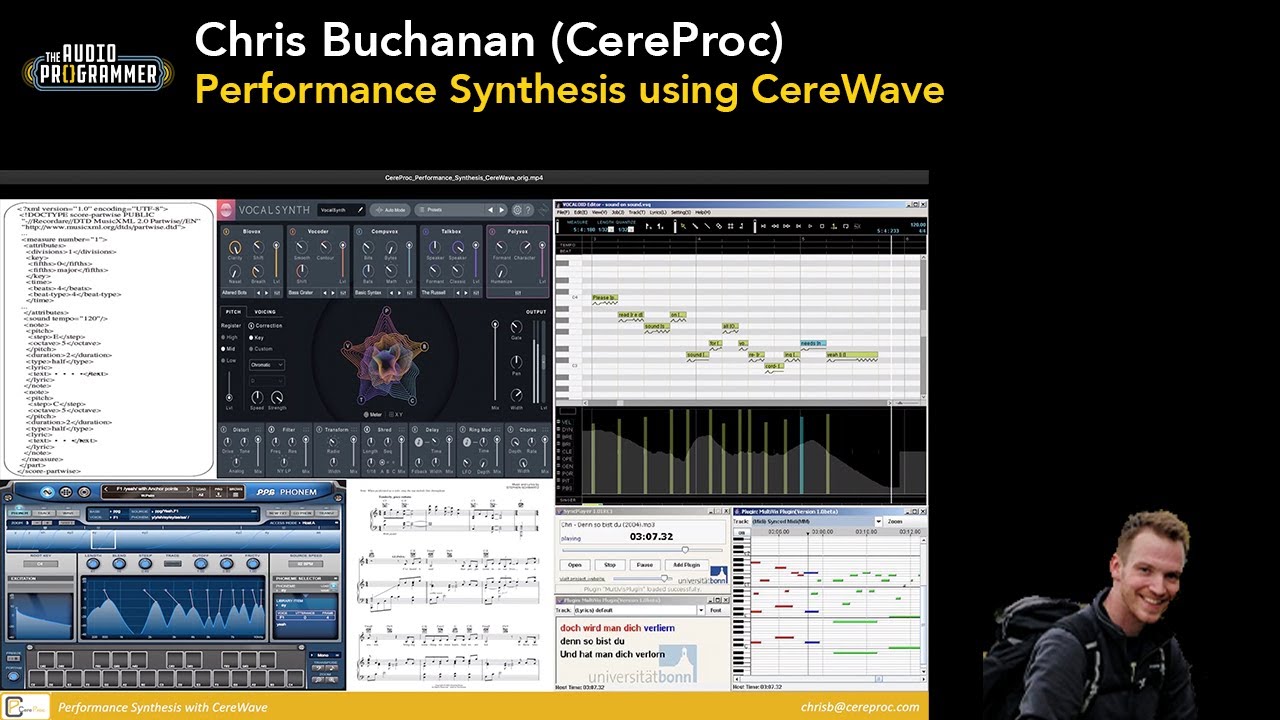Click fast-forward icon in VOCALOID transport

787,226
